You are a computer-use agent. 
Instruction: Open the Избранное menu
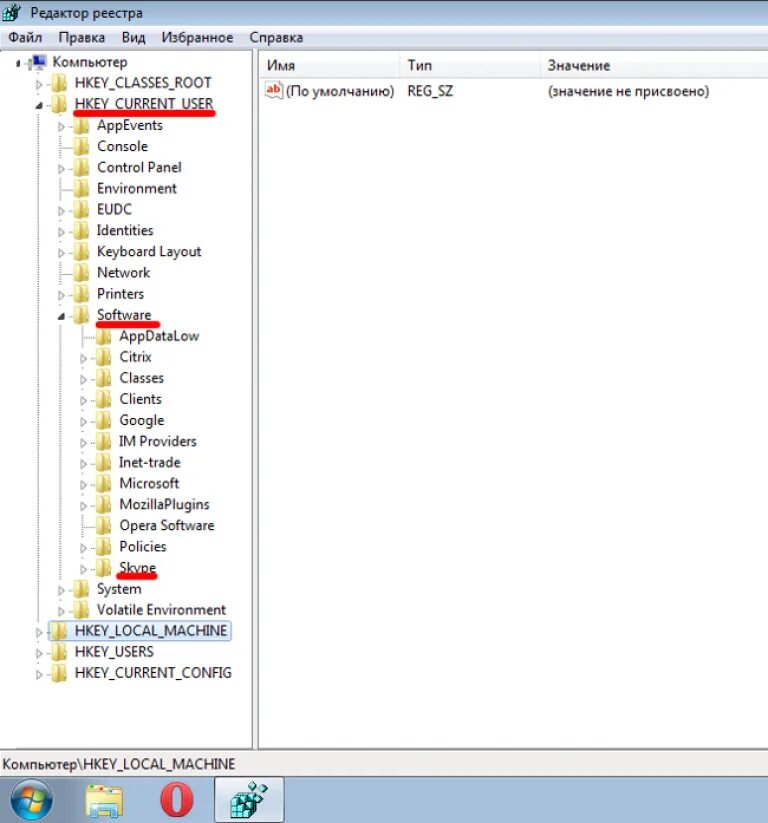[197, 38]
